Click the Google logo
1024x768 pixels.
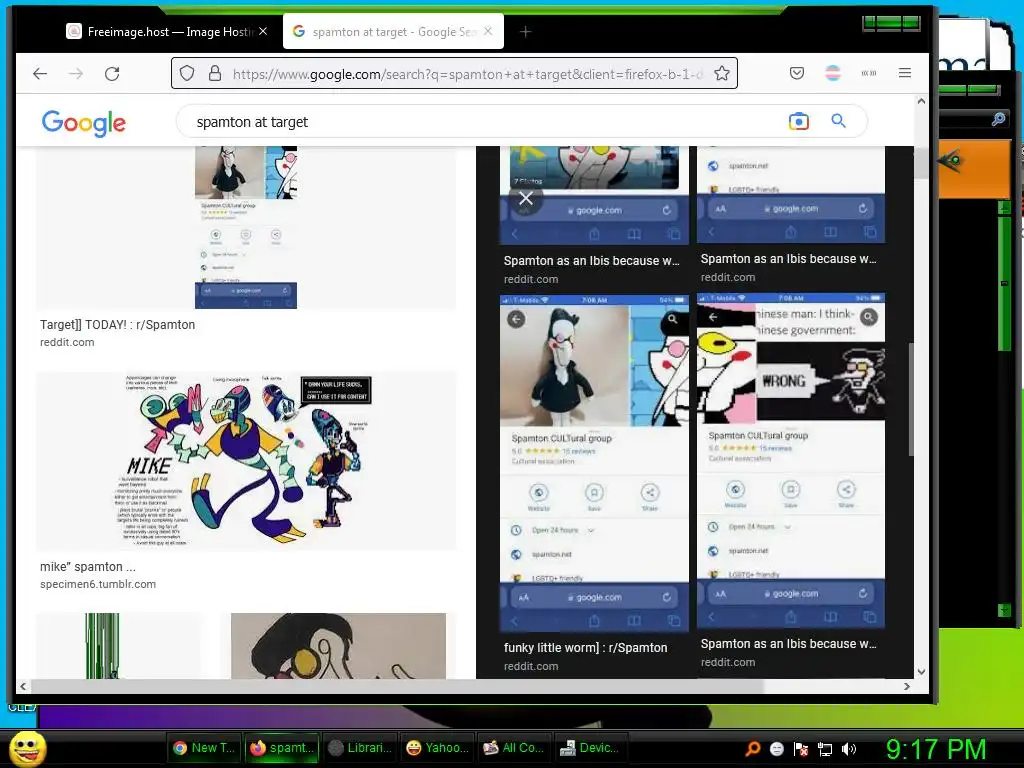[x=84, y=122]
